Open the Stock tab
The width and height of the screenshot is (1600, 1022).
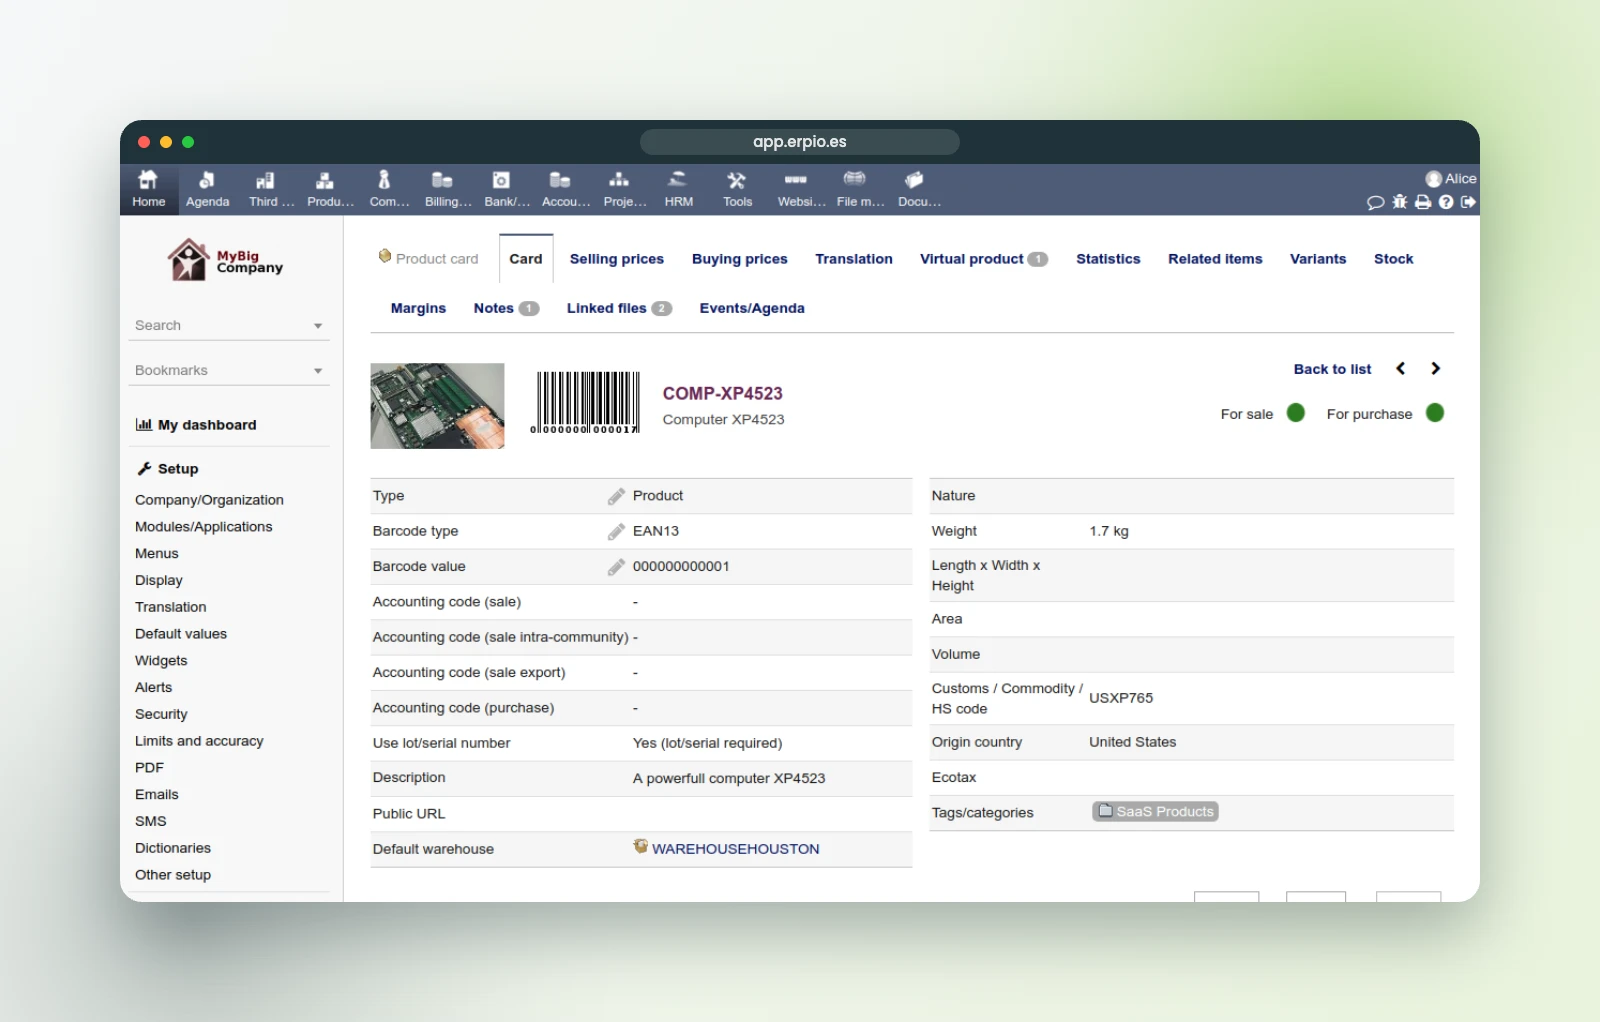click(1393, 259)
